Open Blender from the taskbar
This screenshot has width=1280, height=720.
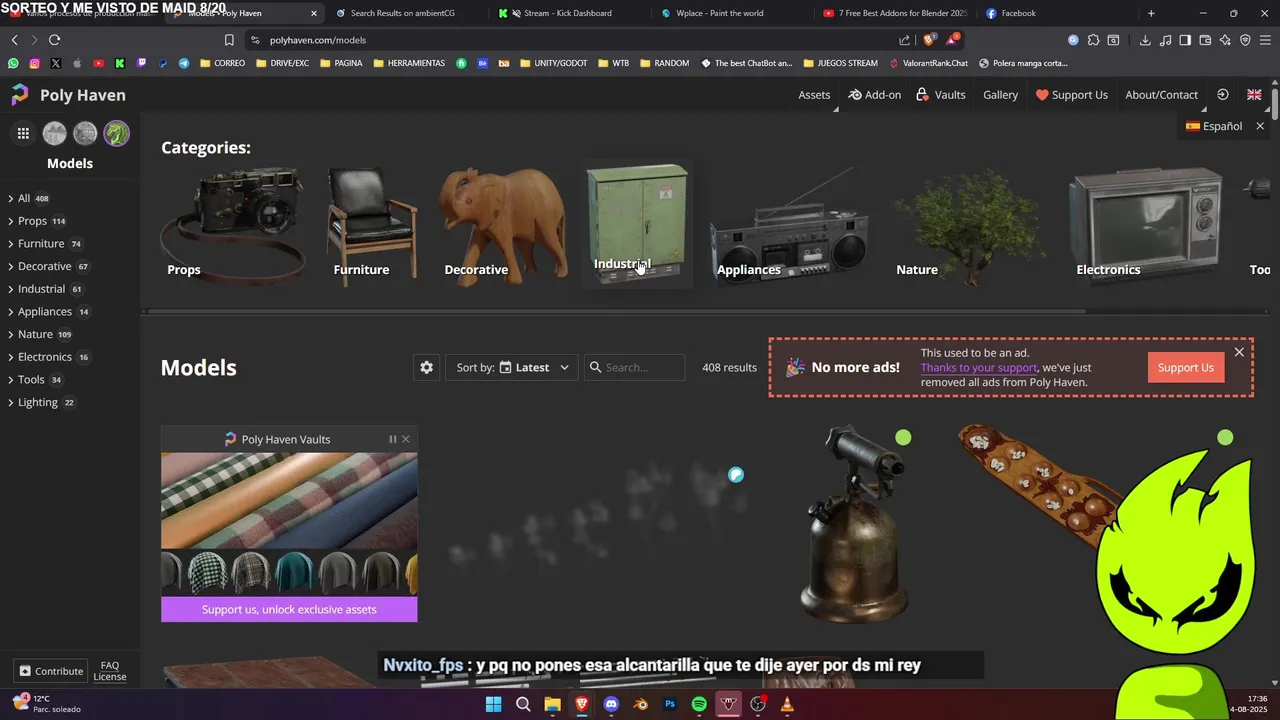tap(641, 704)
